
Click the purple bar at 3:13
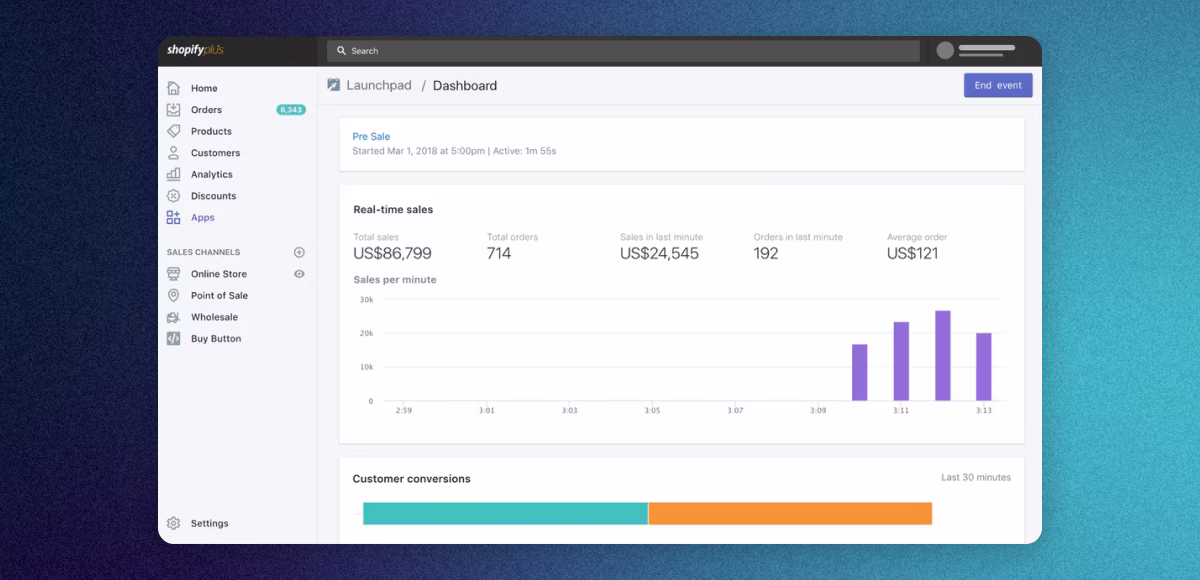(x=984, y=367)
